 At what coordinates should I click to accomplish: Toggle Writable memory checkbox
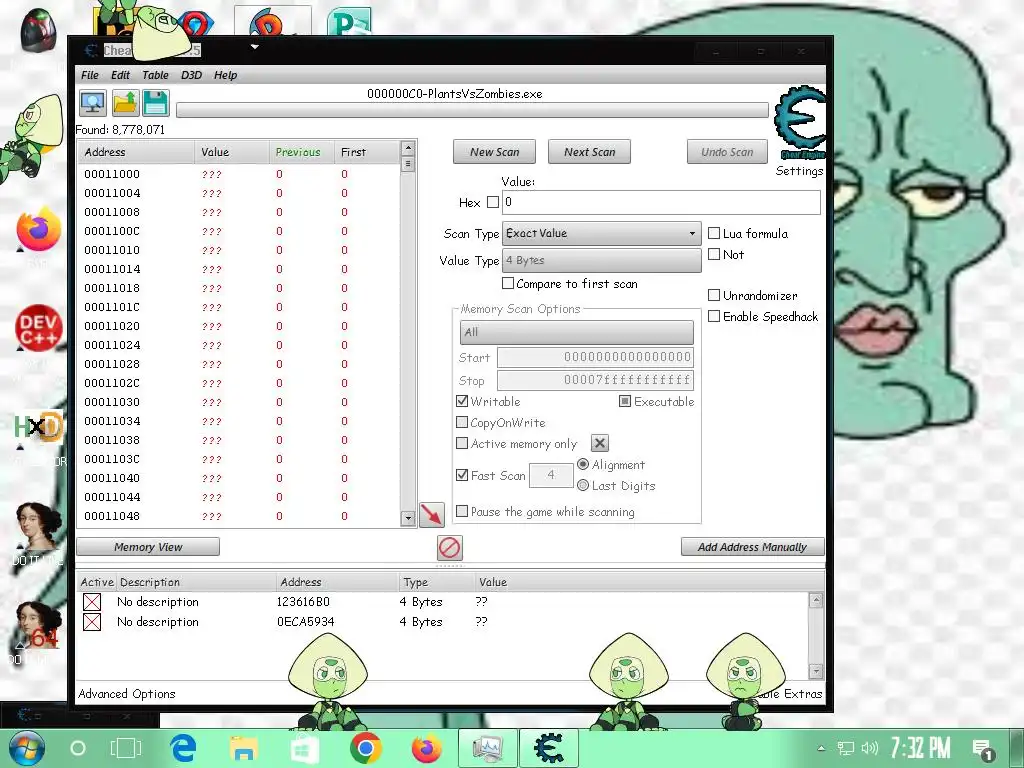[462, 401]
